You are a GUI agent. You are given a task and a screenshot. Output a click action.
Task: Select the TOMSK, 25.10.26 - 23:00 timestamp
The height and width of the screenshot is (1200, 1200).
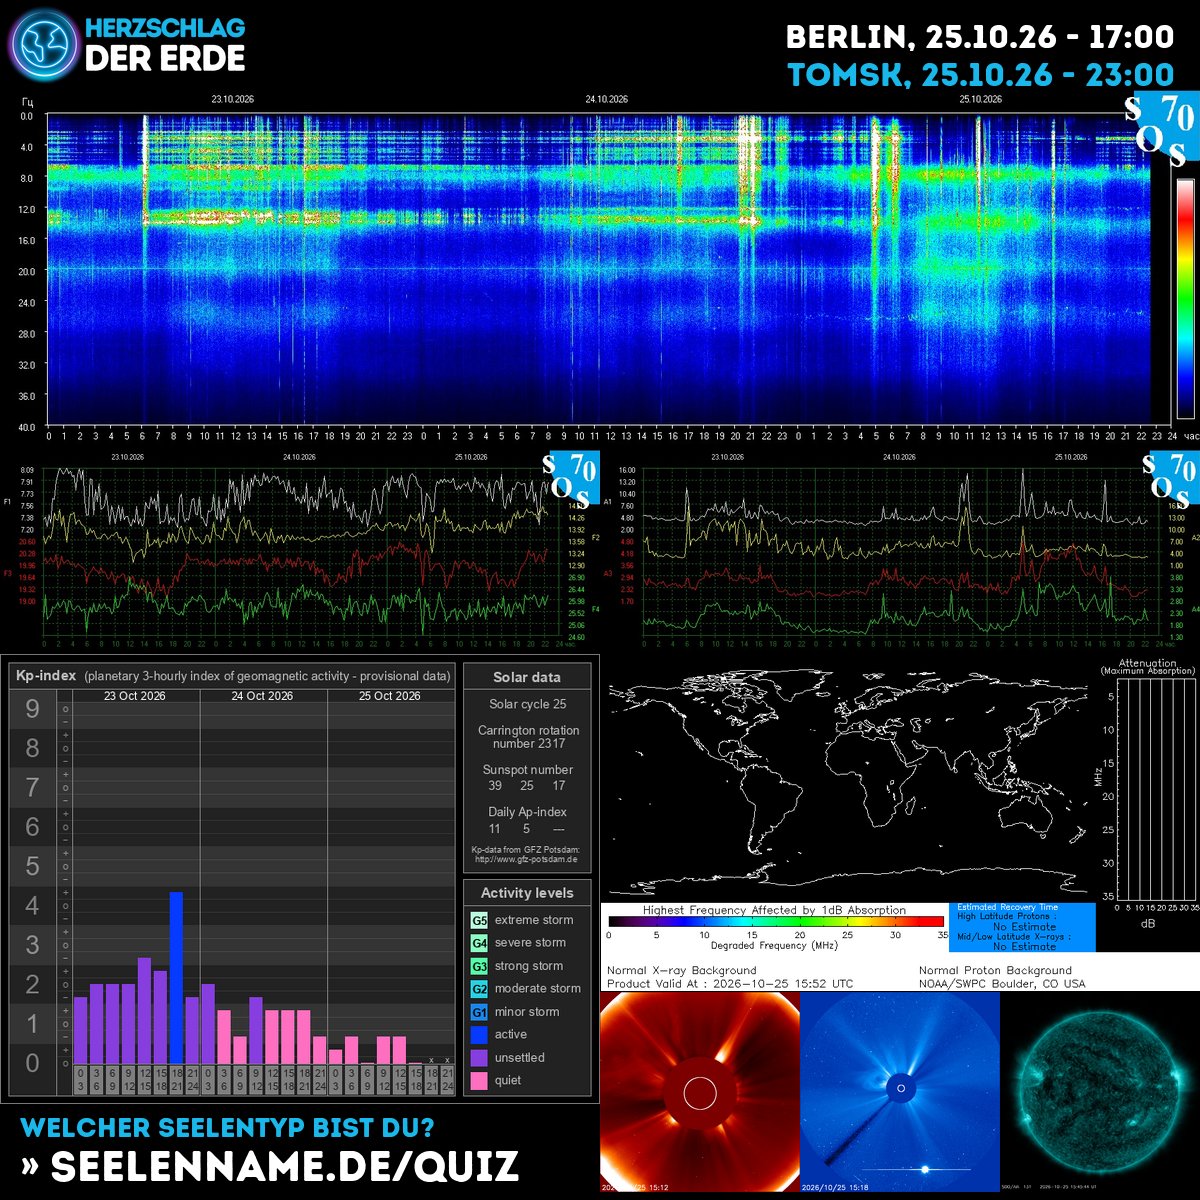(981, 75)
